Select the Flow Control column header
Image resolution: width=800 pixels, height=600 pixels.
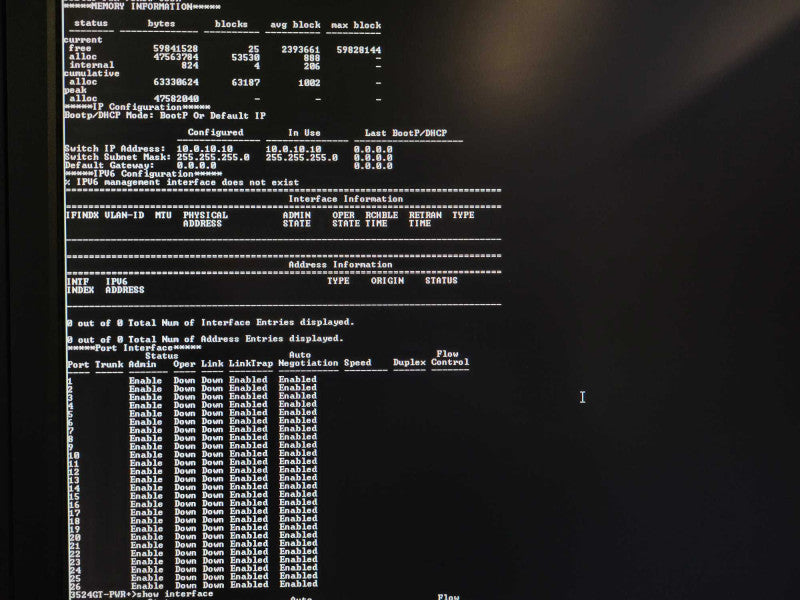(x=450, y=358)
